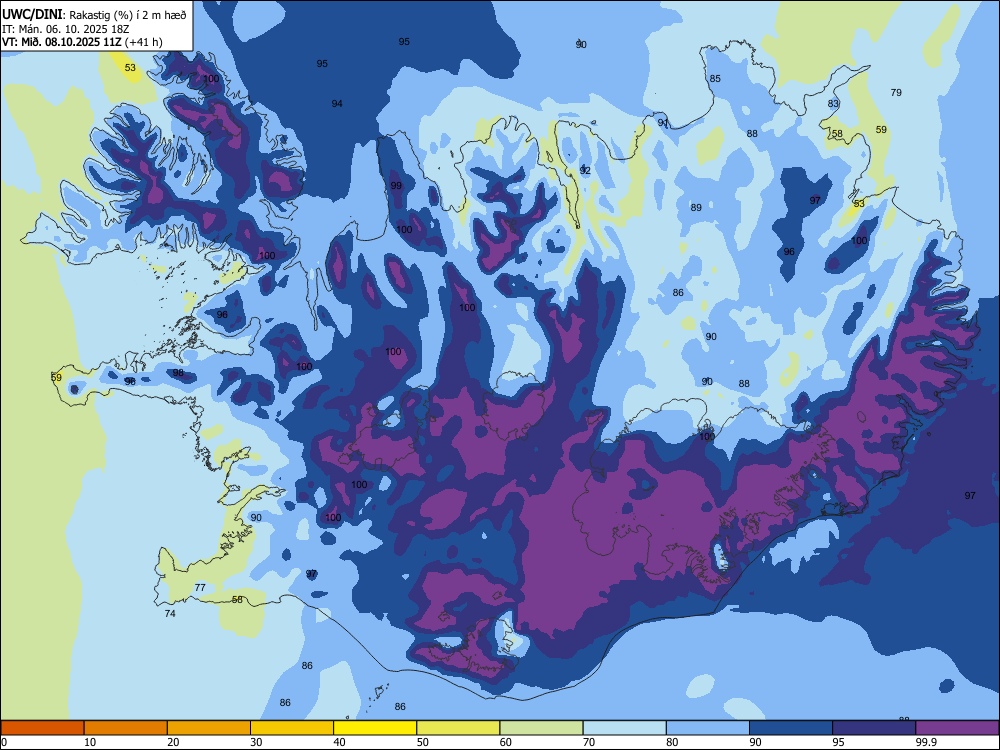Click the map value '91'

coord(663,122)
